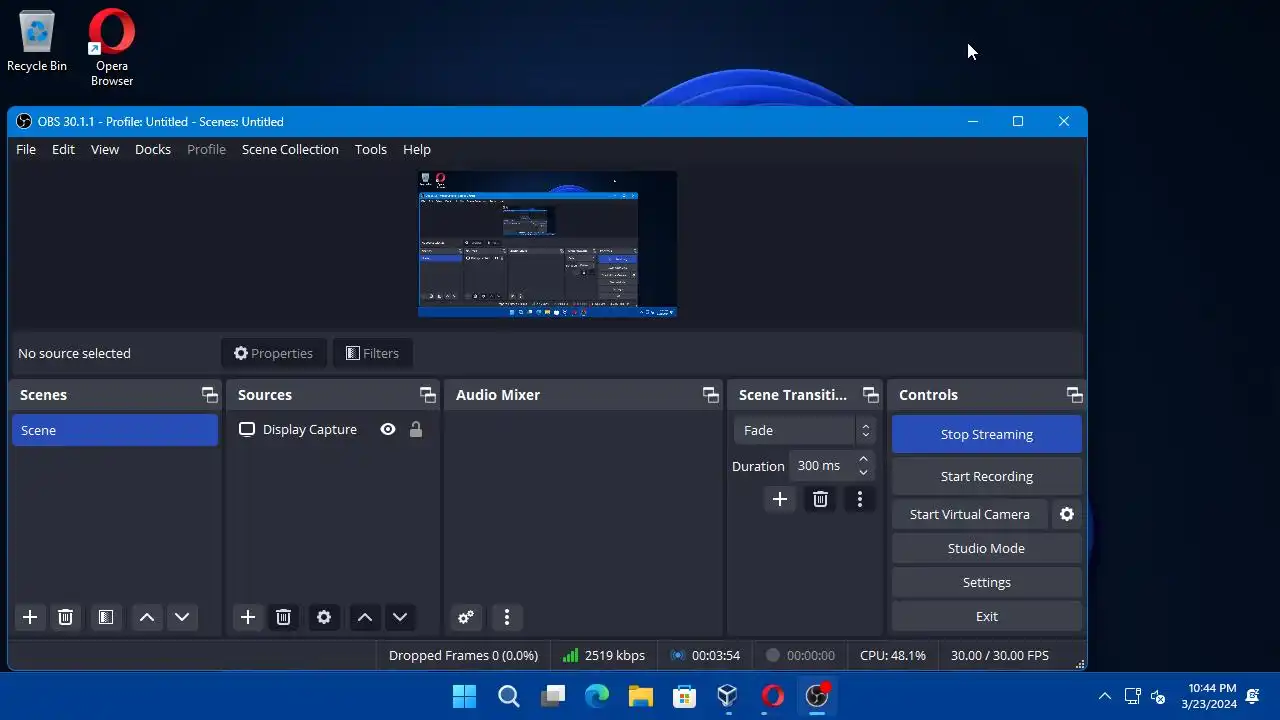Enable Studio Mode
This screenshot has width=1280, height=720.
tap(987, 548)
